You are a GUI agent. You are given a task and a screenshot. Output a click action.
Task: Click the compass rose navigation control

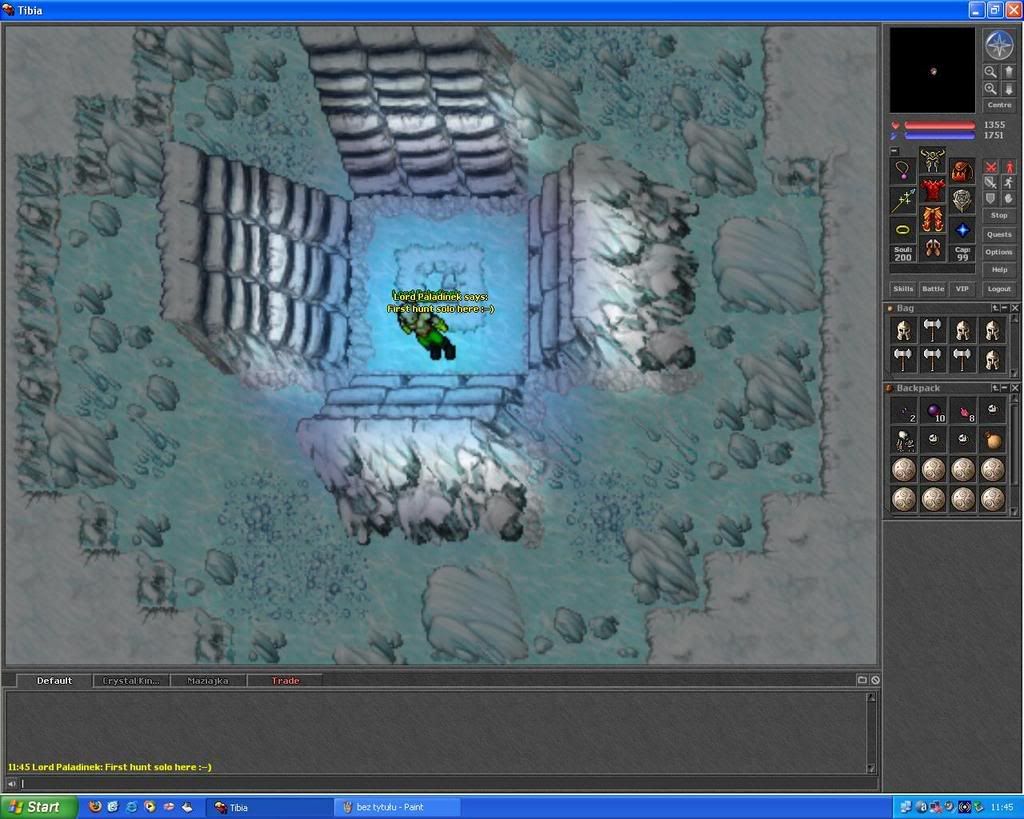point(999,45)
